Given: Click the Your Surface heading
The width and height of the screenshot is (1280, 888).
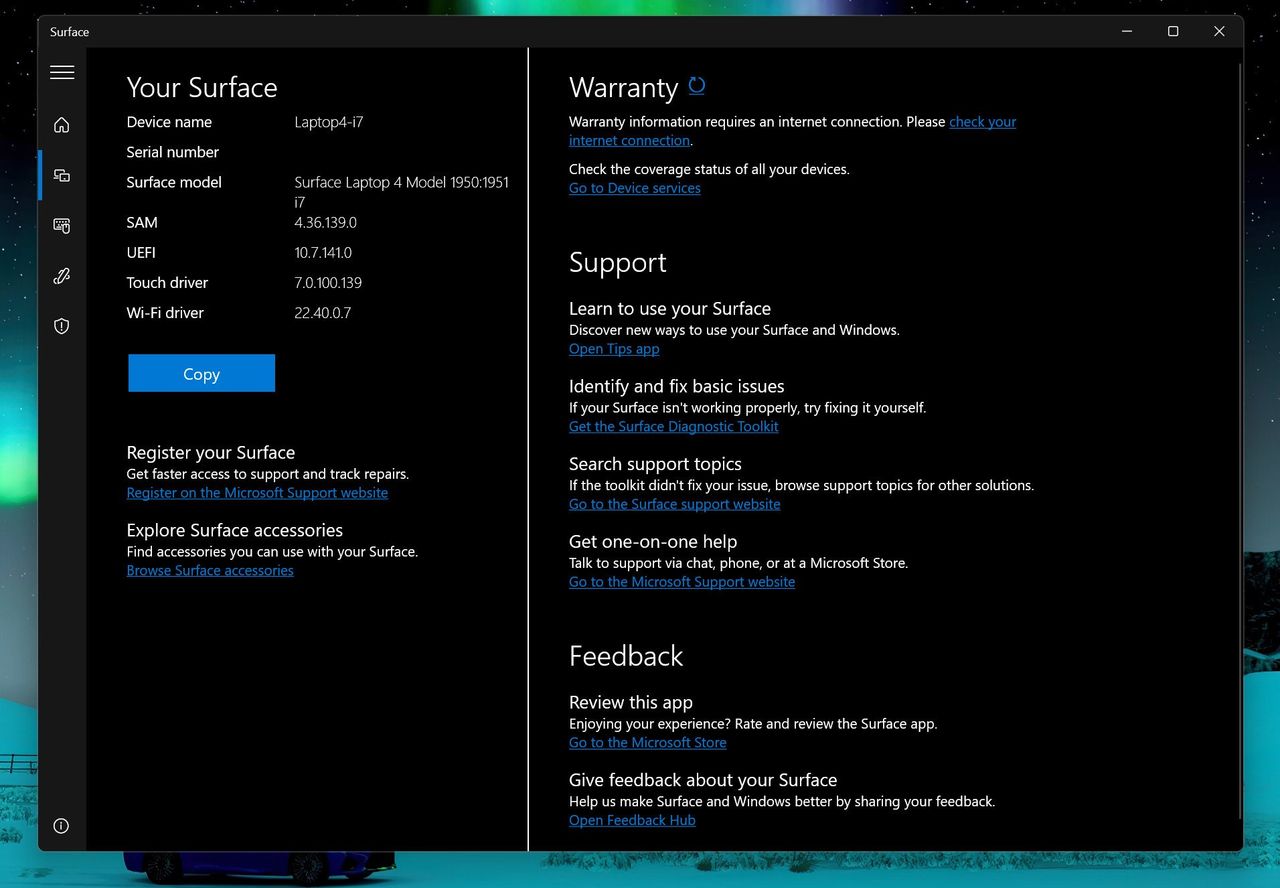Looking at the screenshot, I should [x=202, y=87].
